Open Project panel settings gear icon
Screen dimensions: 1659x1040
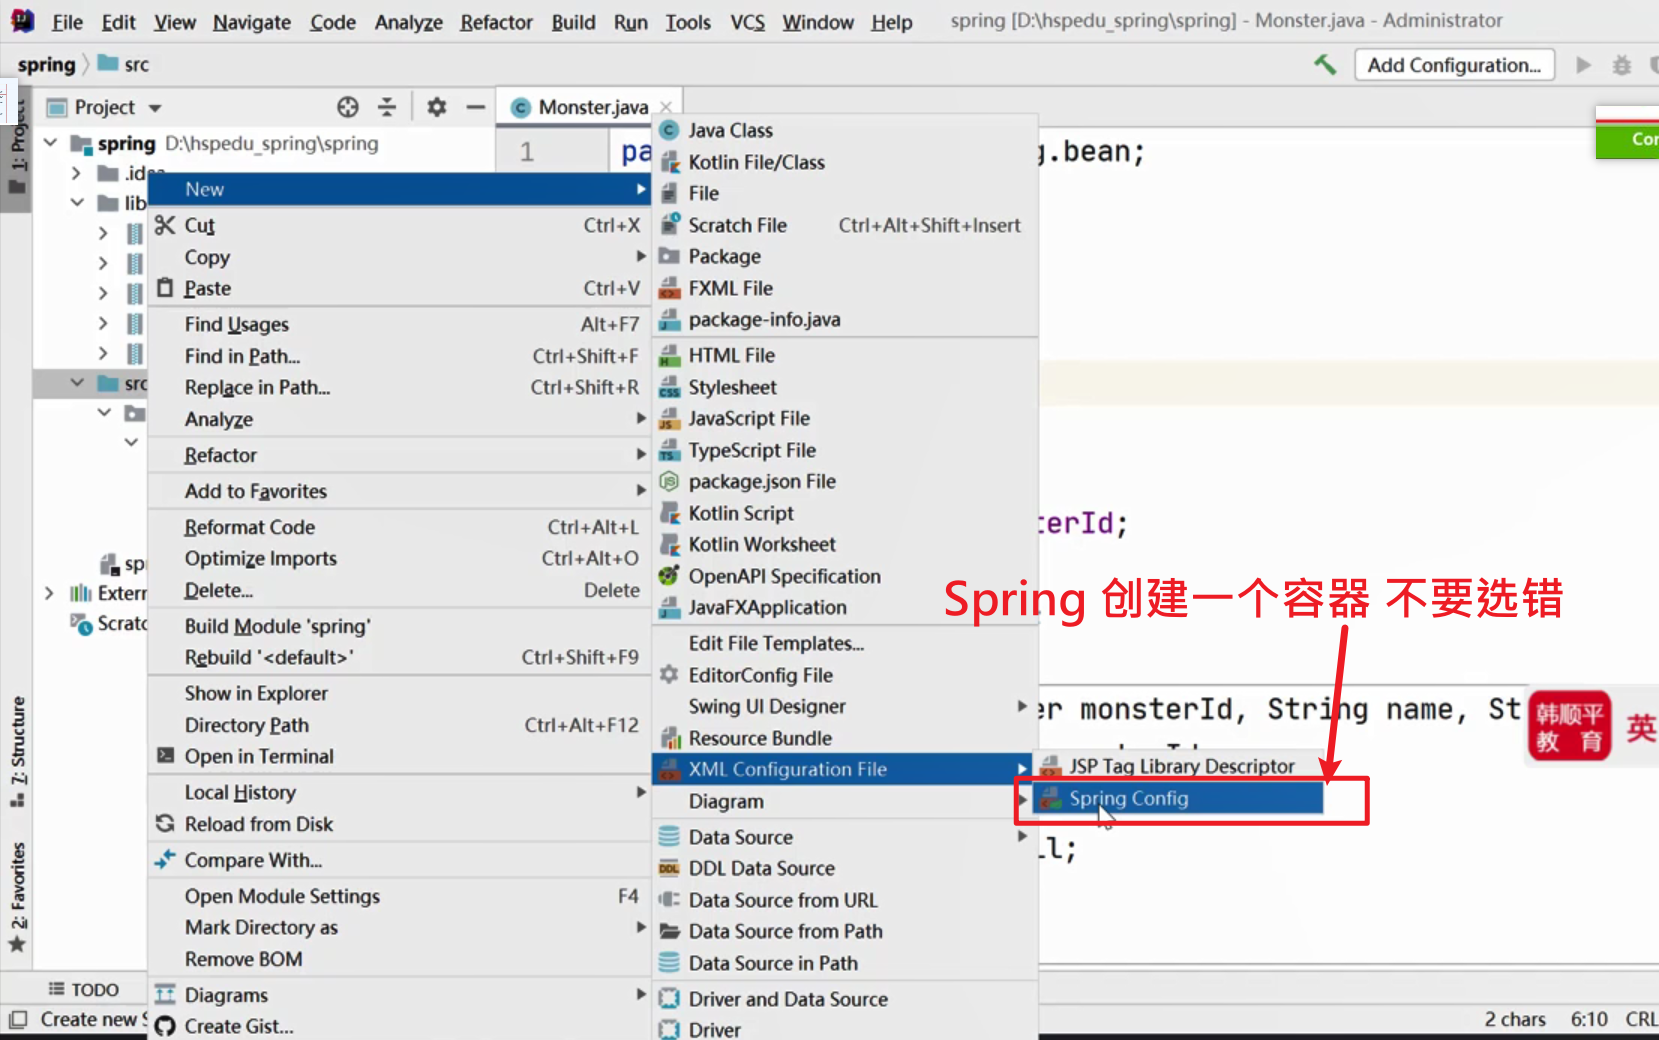click(x=437, y=107)
